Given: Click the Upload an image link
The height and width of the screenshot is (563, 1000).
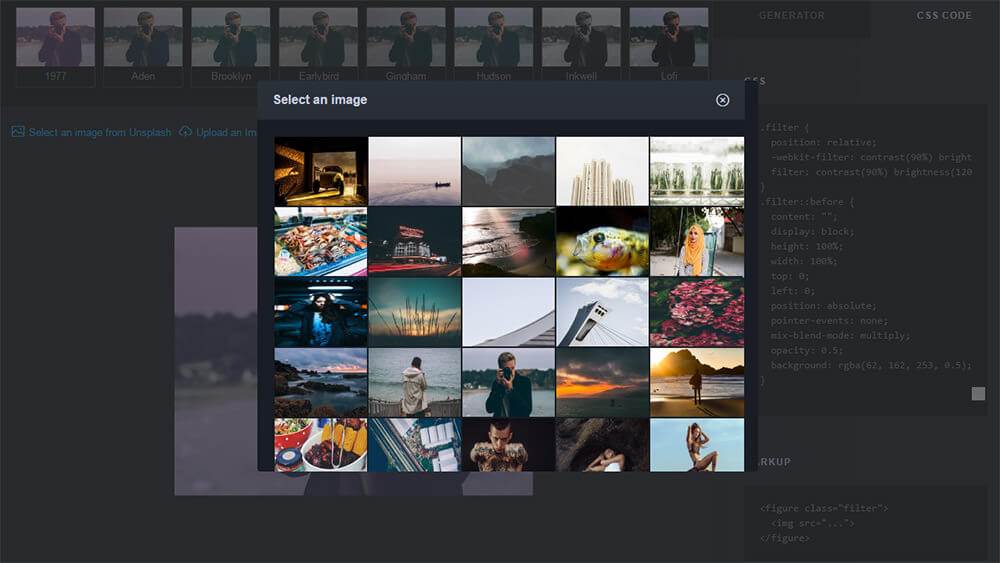Looking at the screenshot, I should coord(226,133).
